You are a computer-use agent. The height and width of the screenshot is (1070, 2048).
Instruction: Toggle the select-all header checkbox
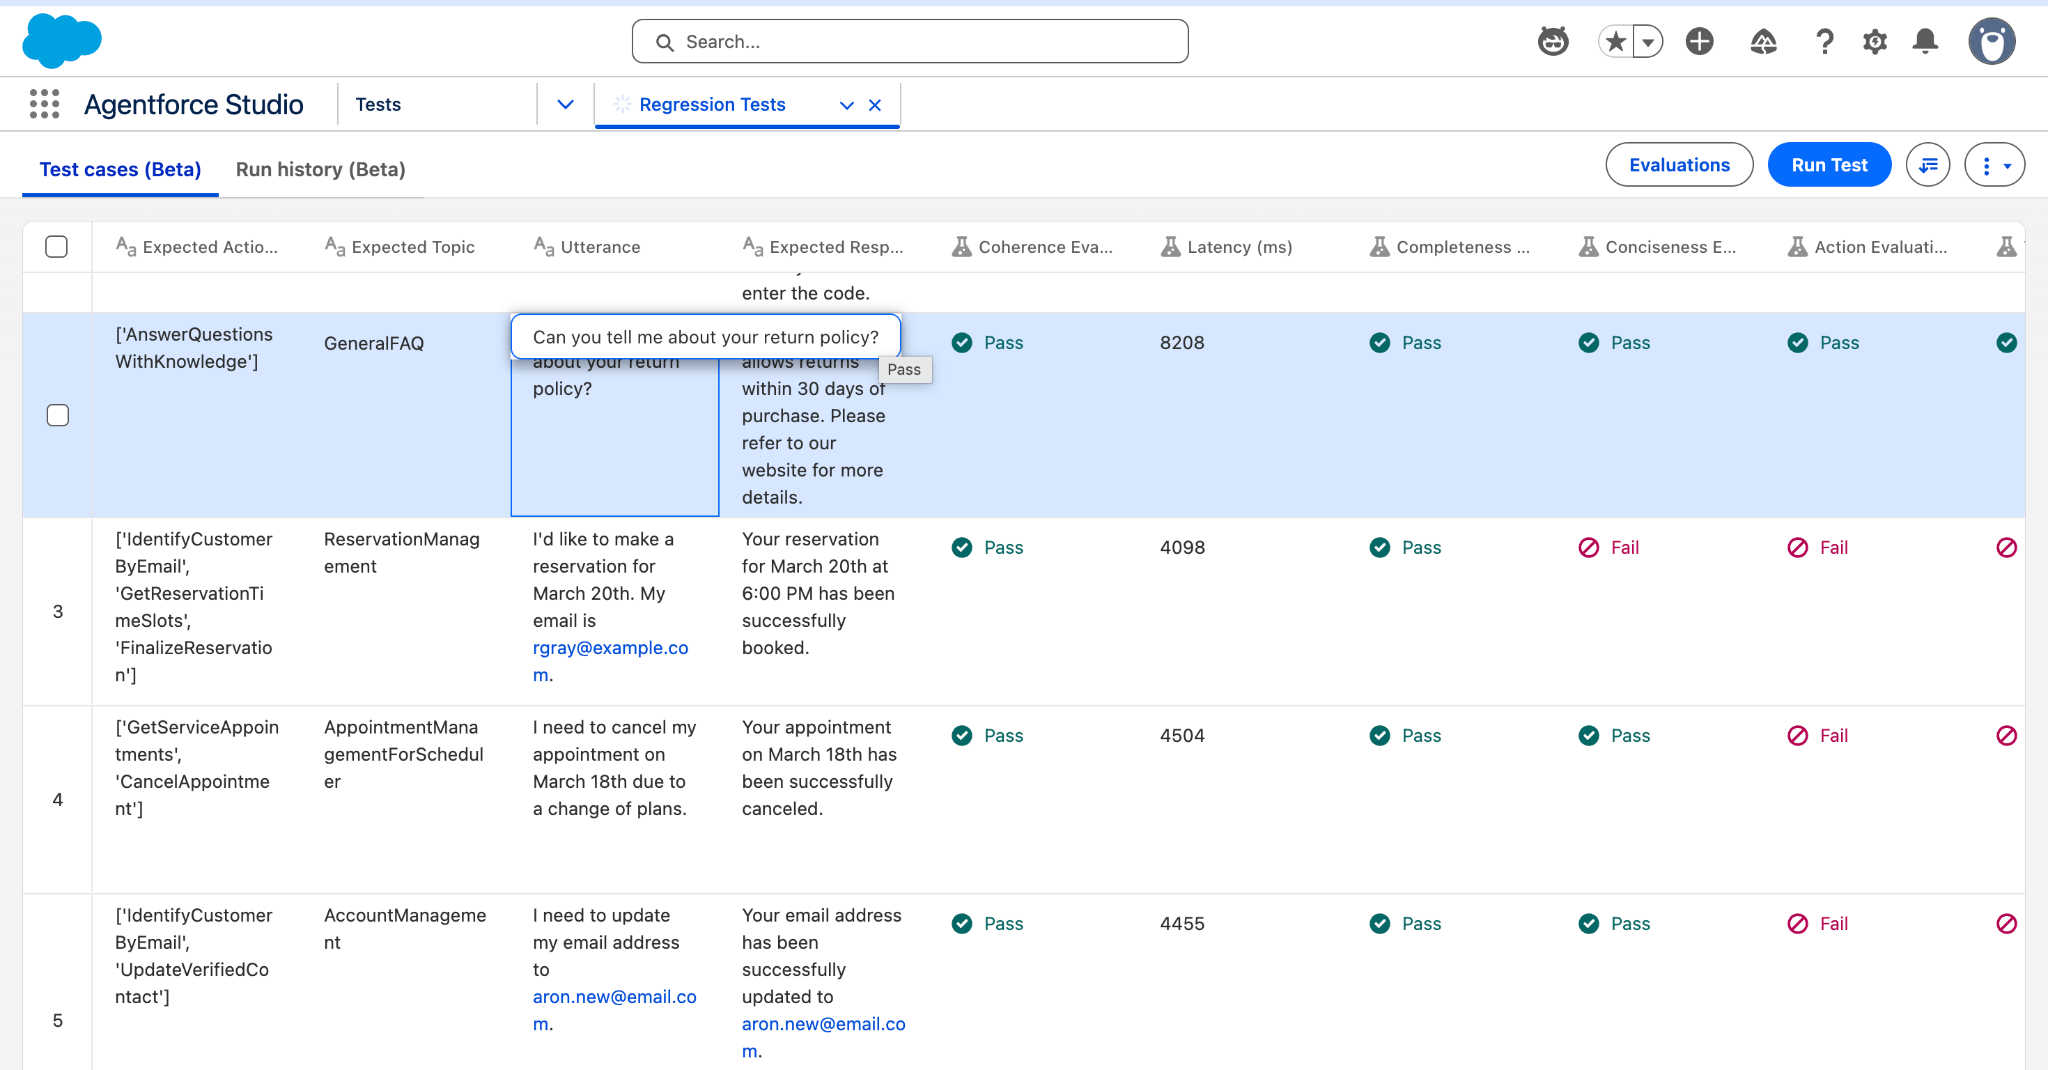57,247
